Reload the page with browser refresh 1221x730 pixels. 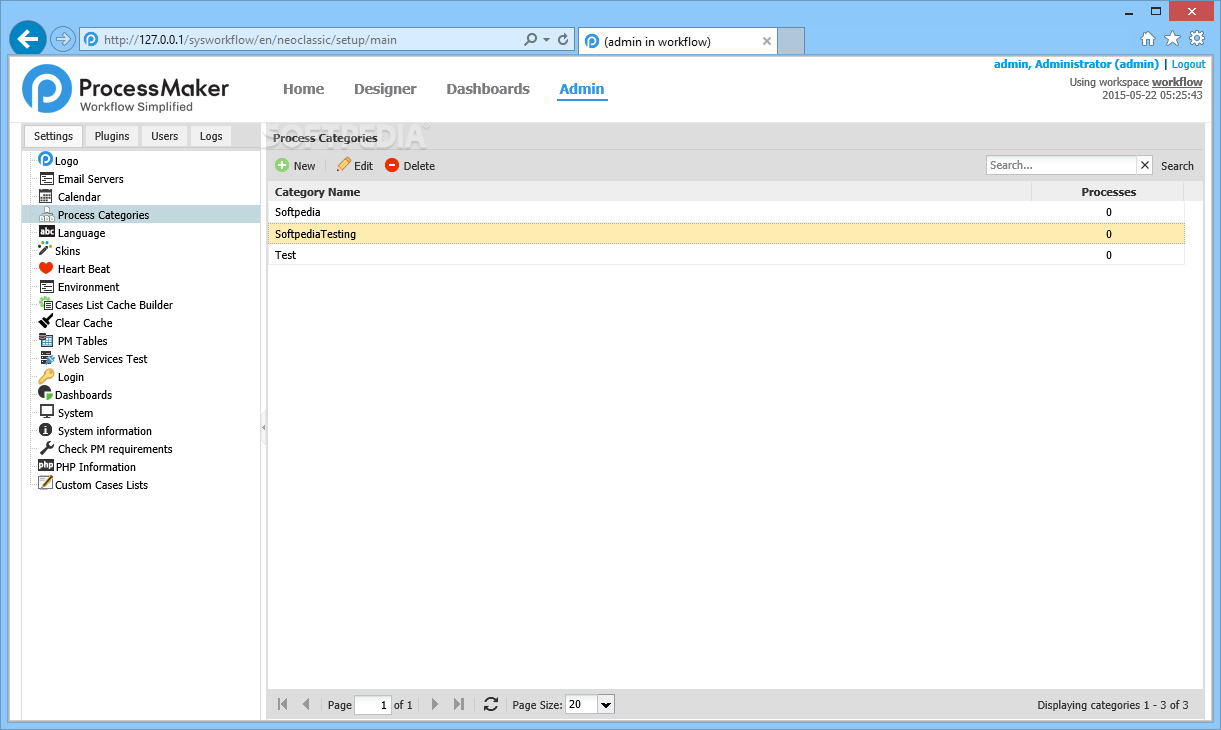(564, 40)
